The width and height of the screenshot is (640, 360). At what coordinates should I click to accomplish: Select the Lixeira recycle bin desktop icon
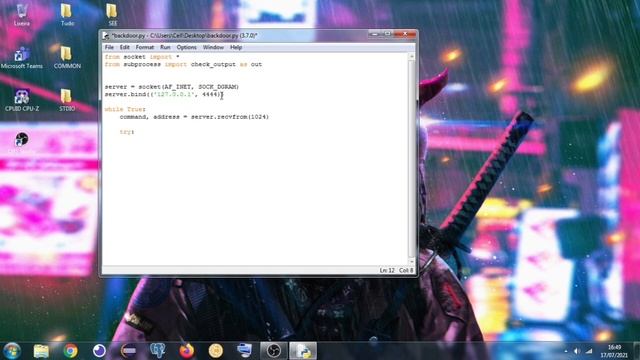(22, 15)
